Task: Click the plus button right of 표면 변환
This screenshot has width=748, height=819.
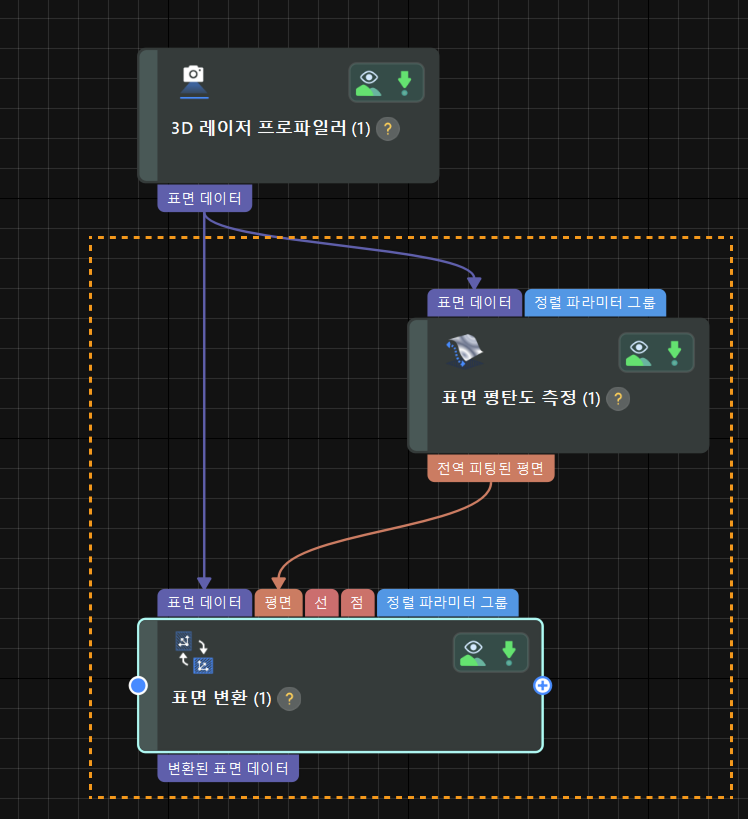Action: click(x=543, y=685)
